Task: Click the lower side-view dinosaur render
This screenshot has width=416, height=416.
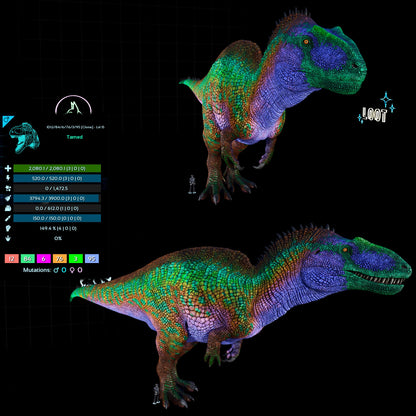Action: (241, 315)
